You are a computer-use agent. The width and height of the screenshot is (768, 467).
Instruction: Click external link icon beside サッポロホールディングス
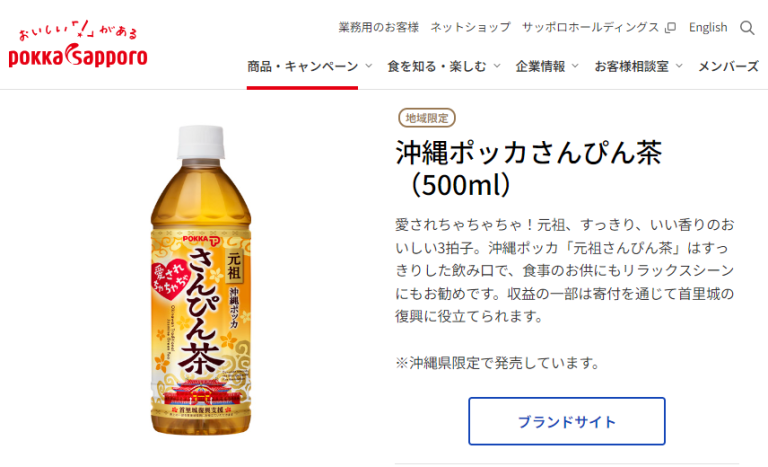tap(671, 27)
